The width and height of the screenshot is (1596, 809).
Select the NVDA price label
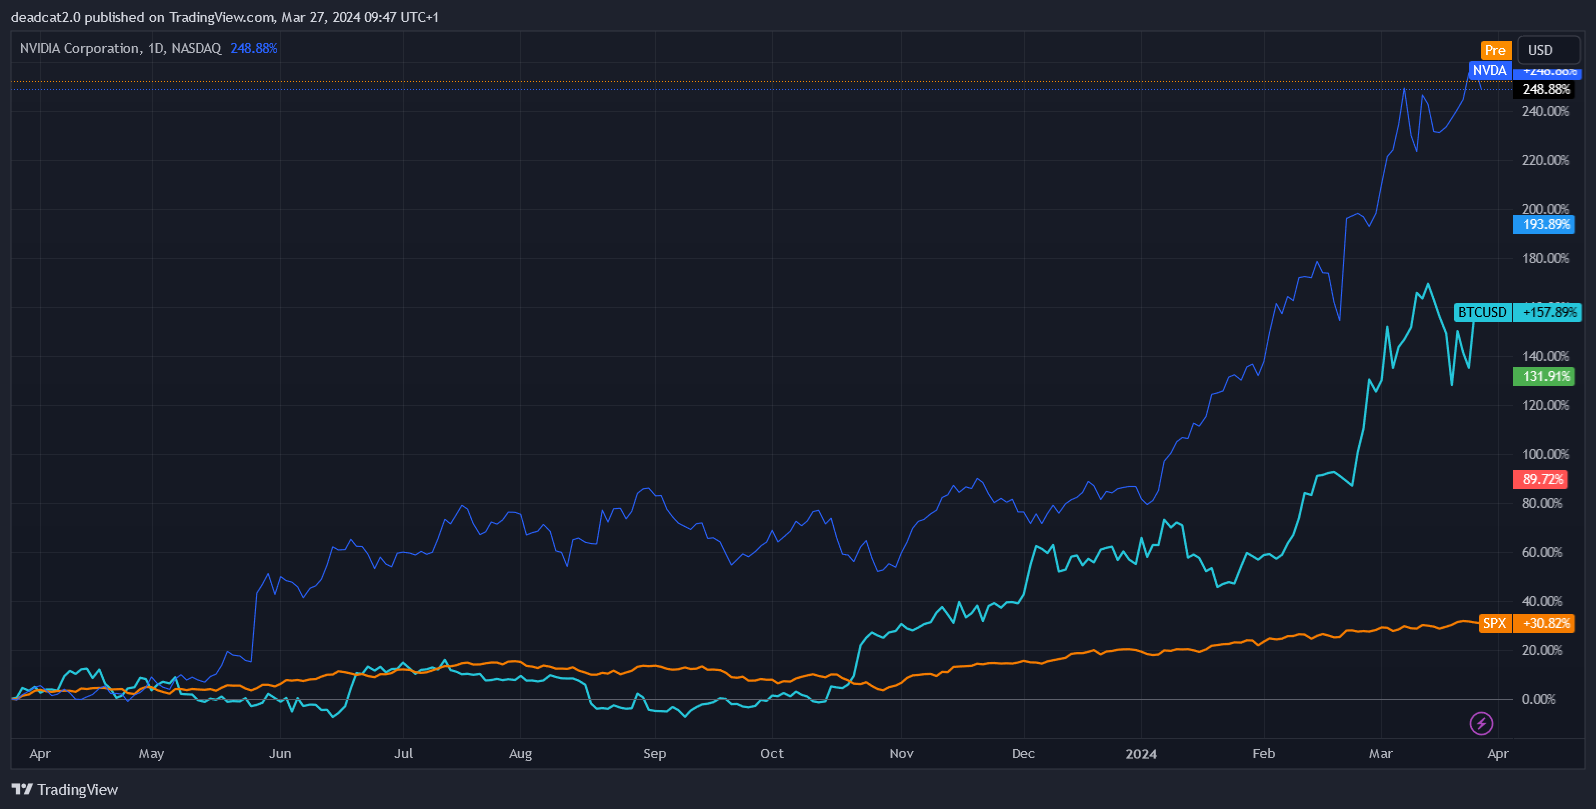click(1489, 70)
